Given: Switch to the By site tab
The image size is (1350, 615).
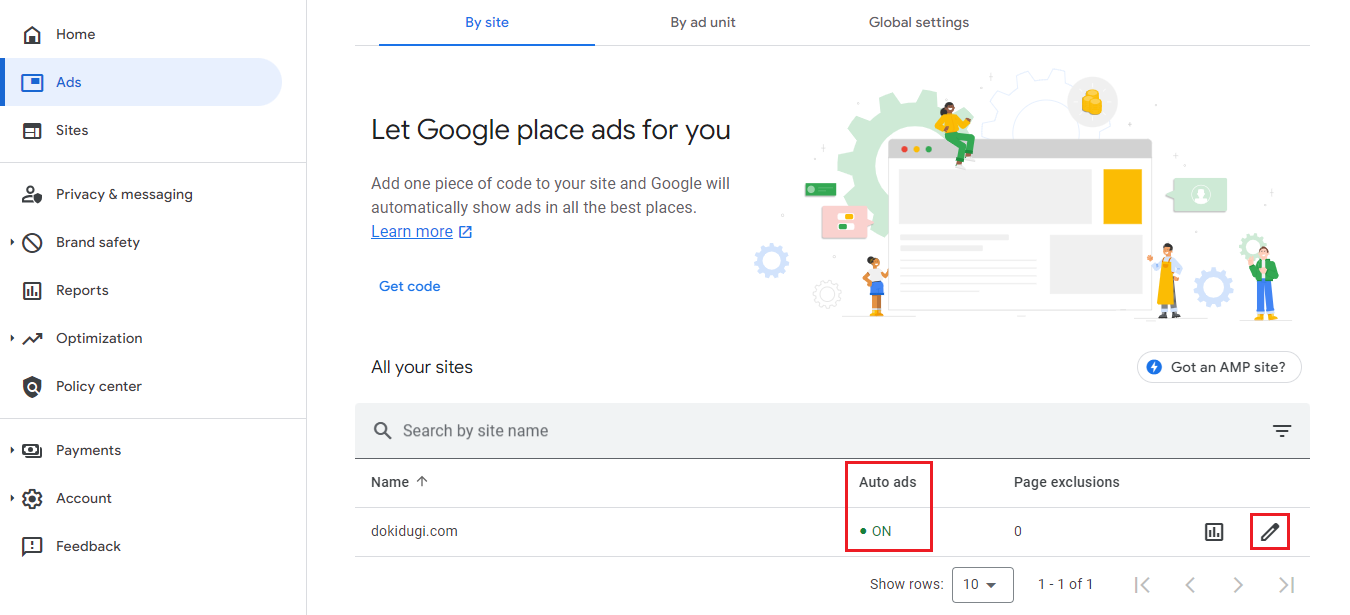Looking at the screenshot, I should (x=487, y=23).
